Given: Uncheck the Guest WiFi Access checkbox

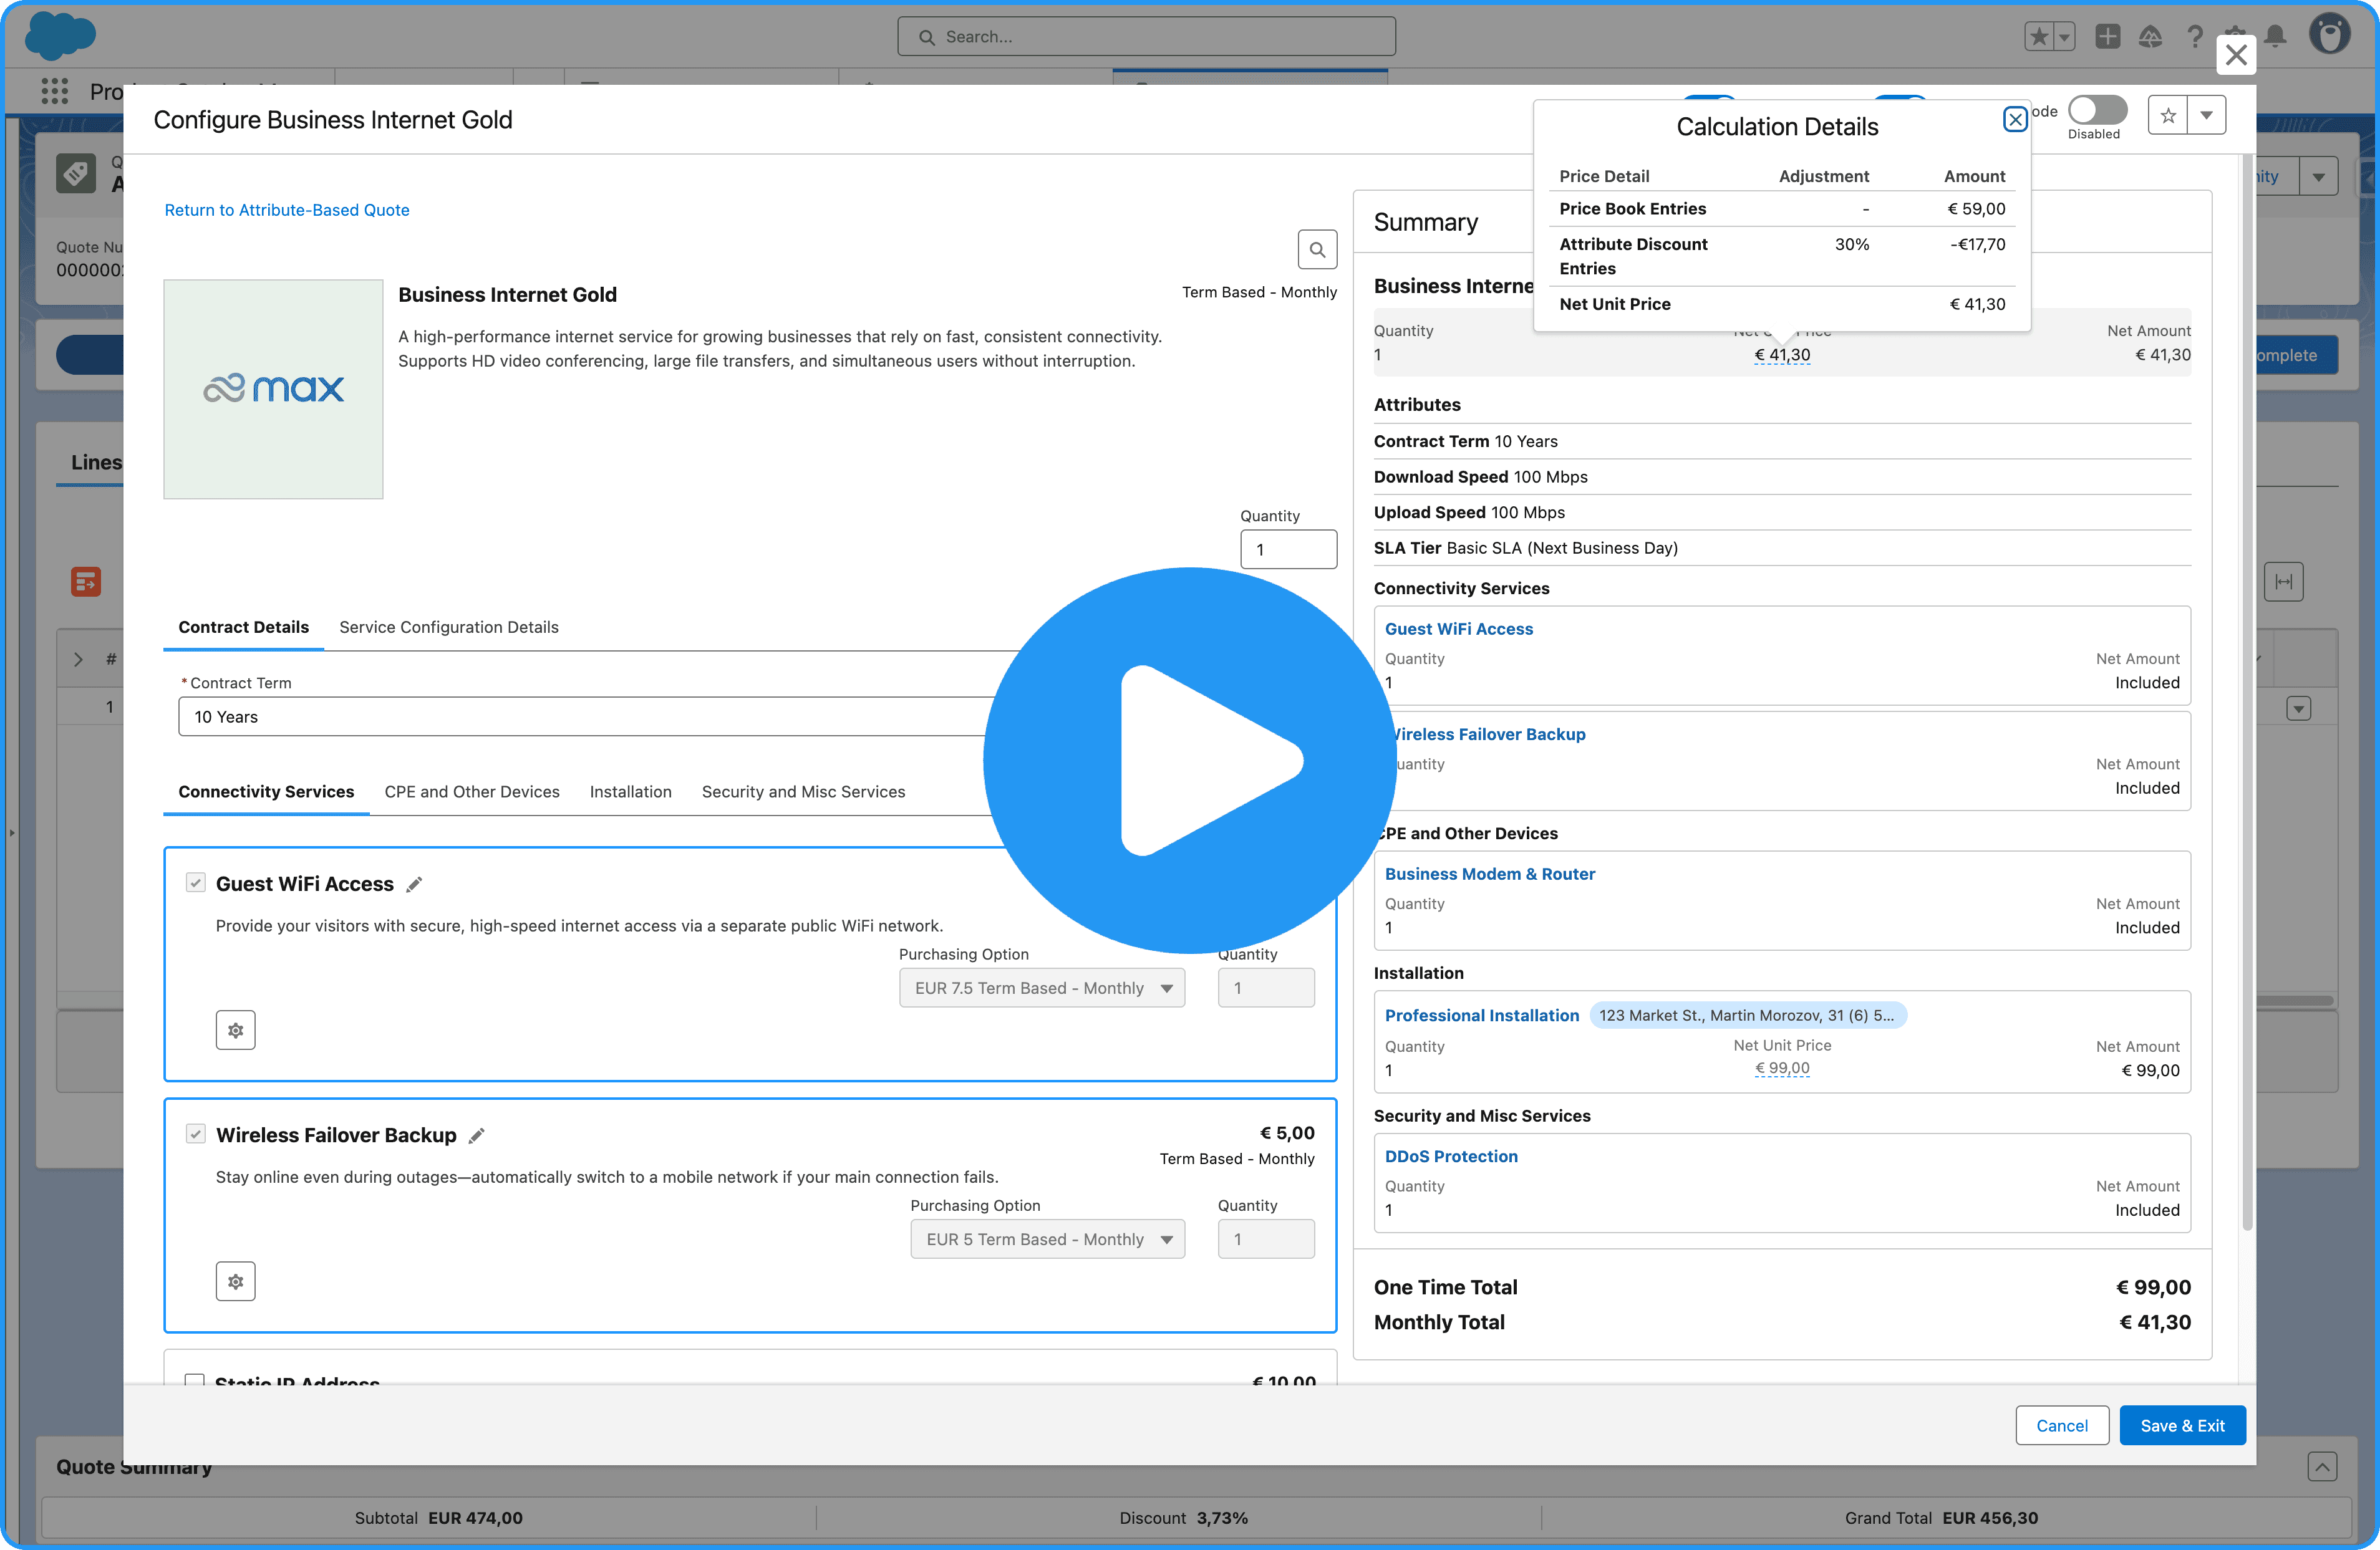Looking at the screenshot, I should coord(196,882).
